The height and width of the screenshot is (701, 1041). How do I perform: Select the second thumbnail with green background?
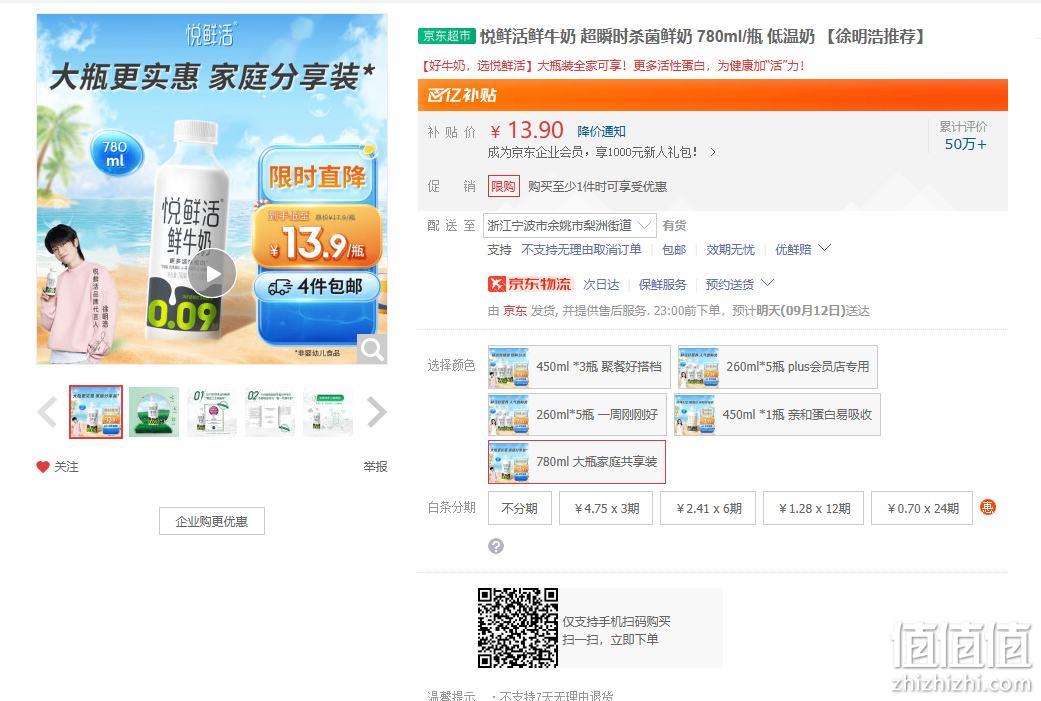point(154,412)
